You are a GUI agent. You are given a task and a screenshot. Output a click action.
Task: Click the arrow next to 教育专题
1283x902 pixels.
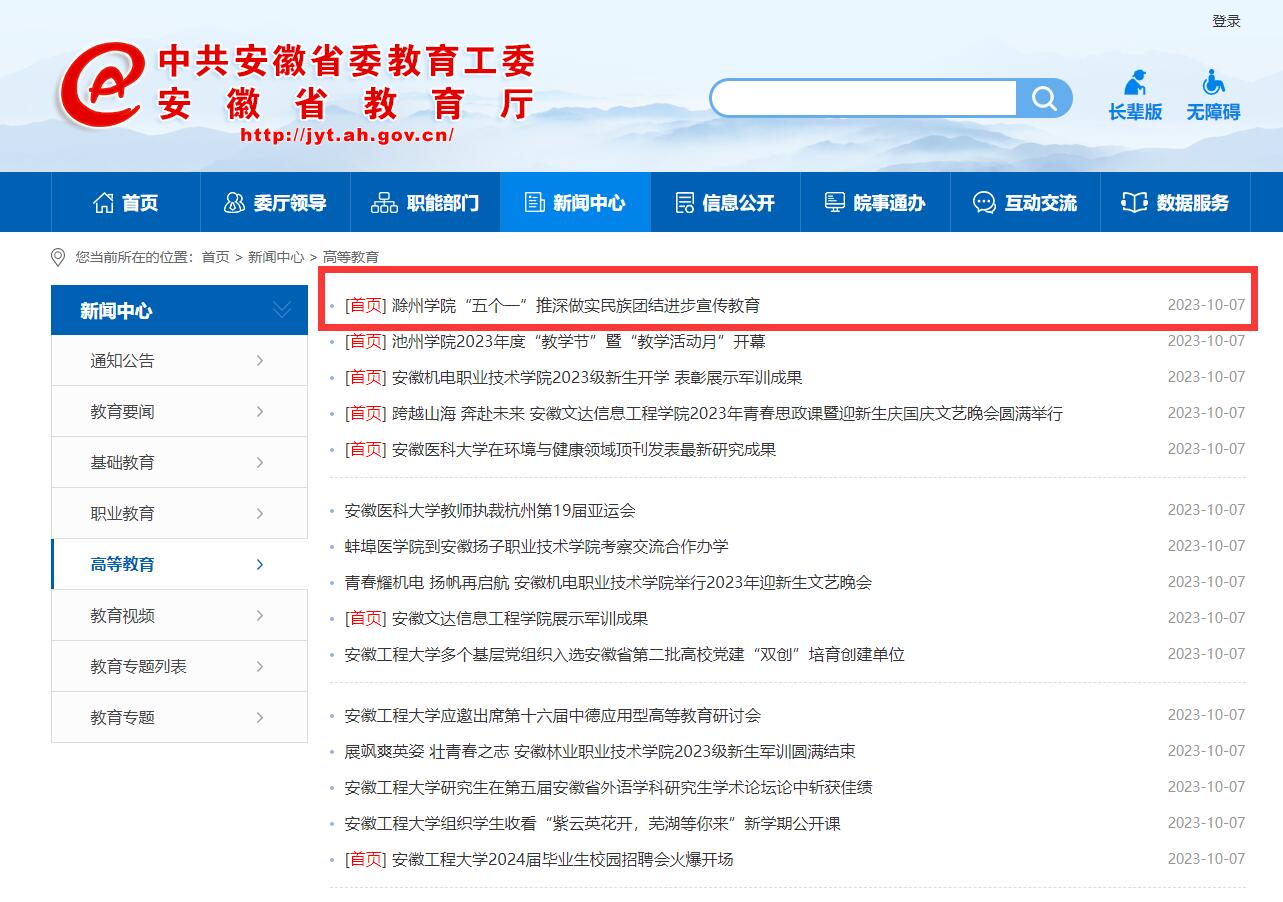tap(260, 717)
